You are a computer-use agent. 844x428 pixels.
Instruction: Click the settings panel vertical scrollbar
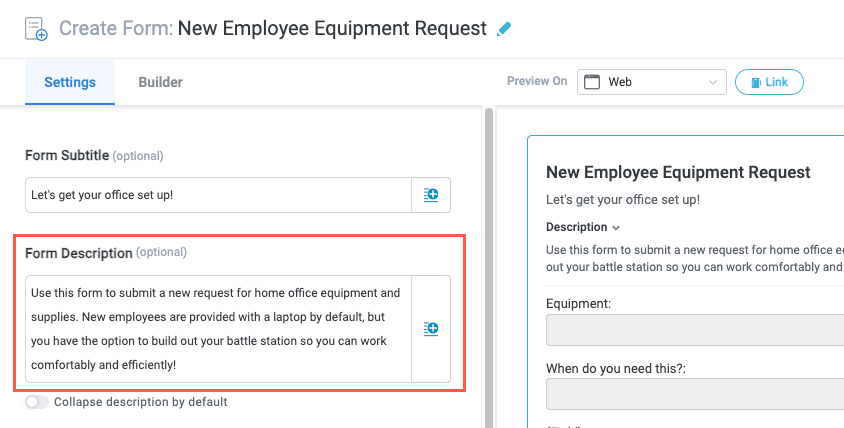click(489, 268)
